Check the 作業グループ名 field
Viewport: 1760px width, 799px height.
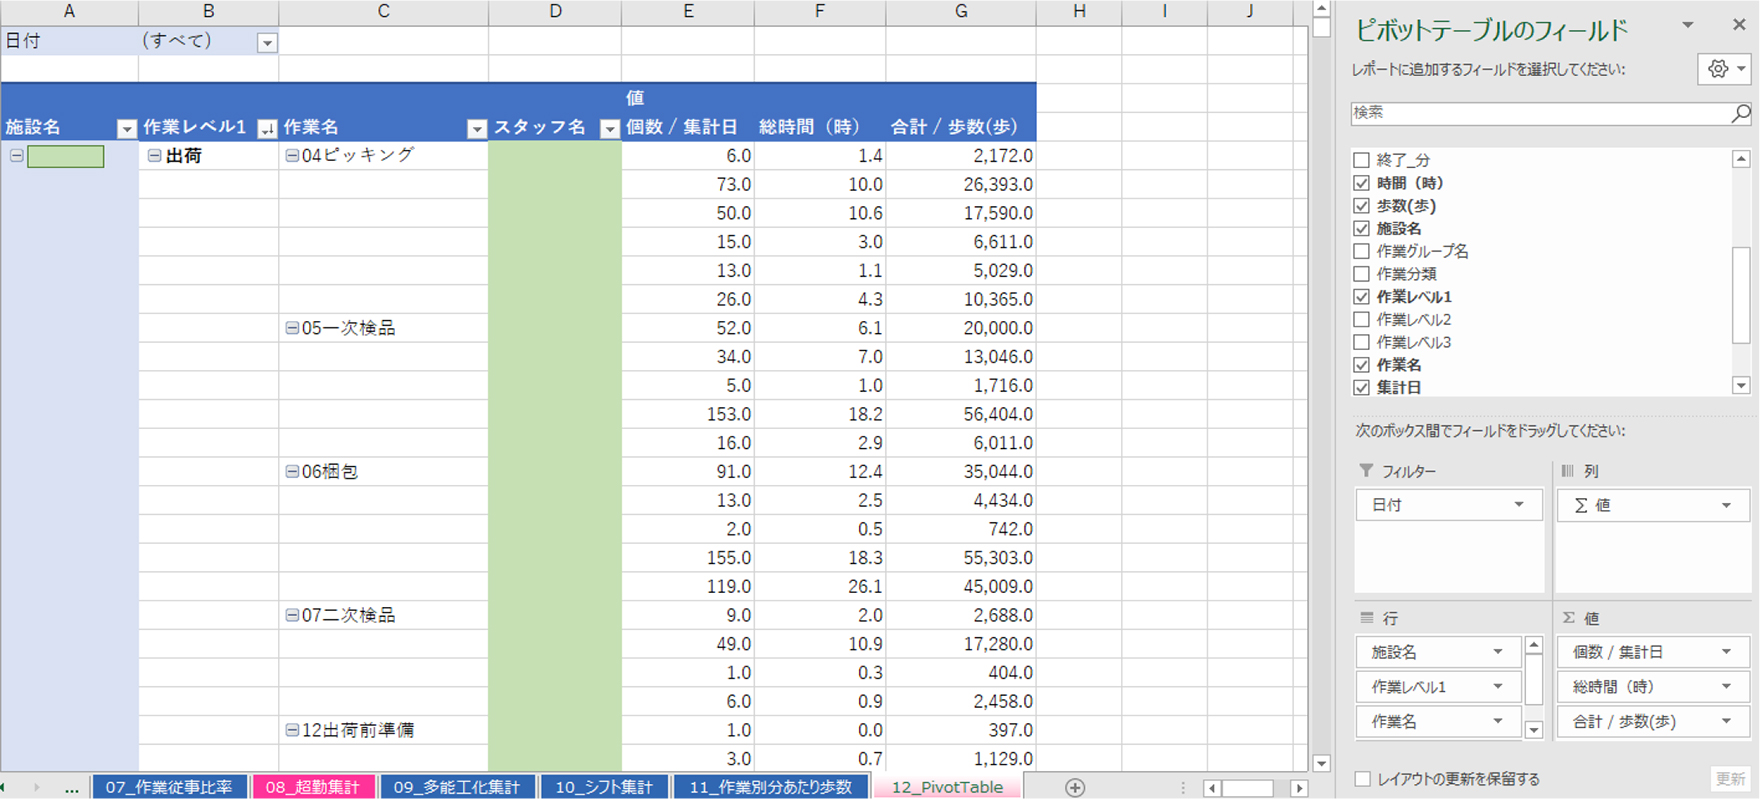[1361, 251]
